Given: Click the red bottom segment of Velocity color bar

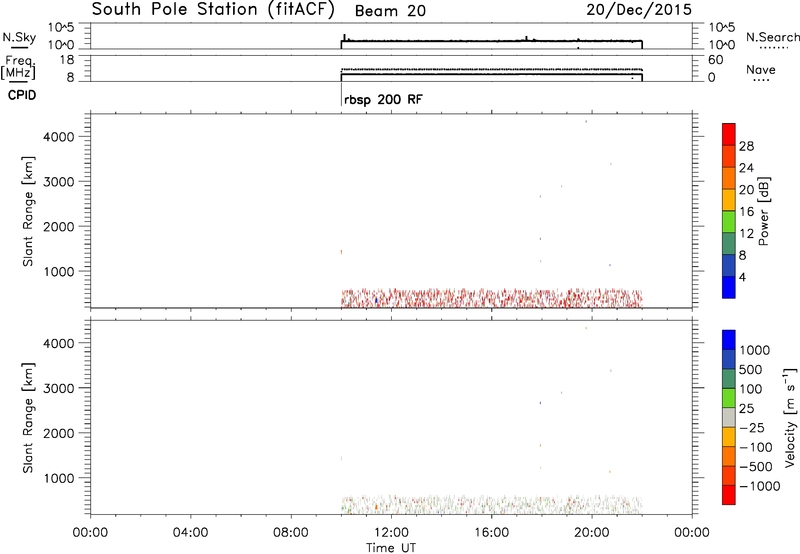Looking at the screenshot, I should [729, 495].
